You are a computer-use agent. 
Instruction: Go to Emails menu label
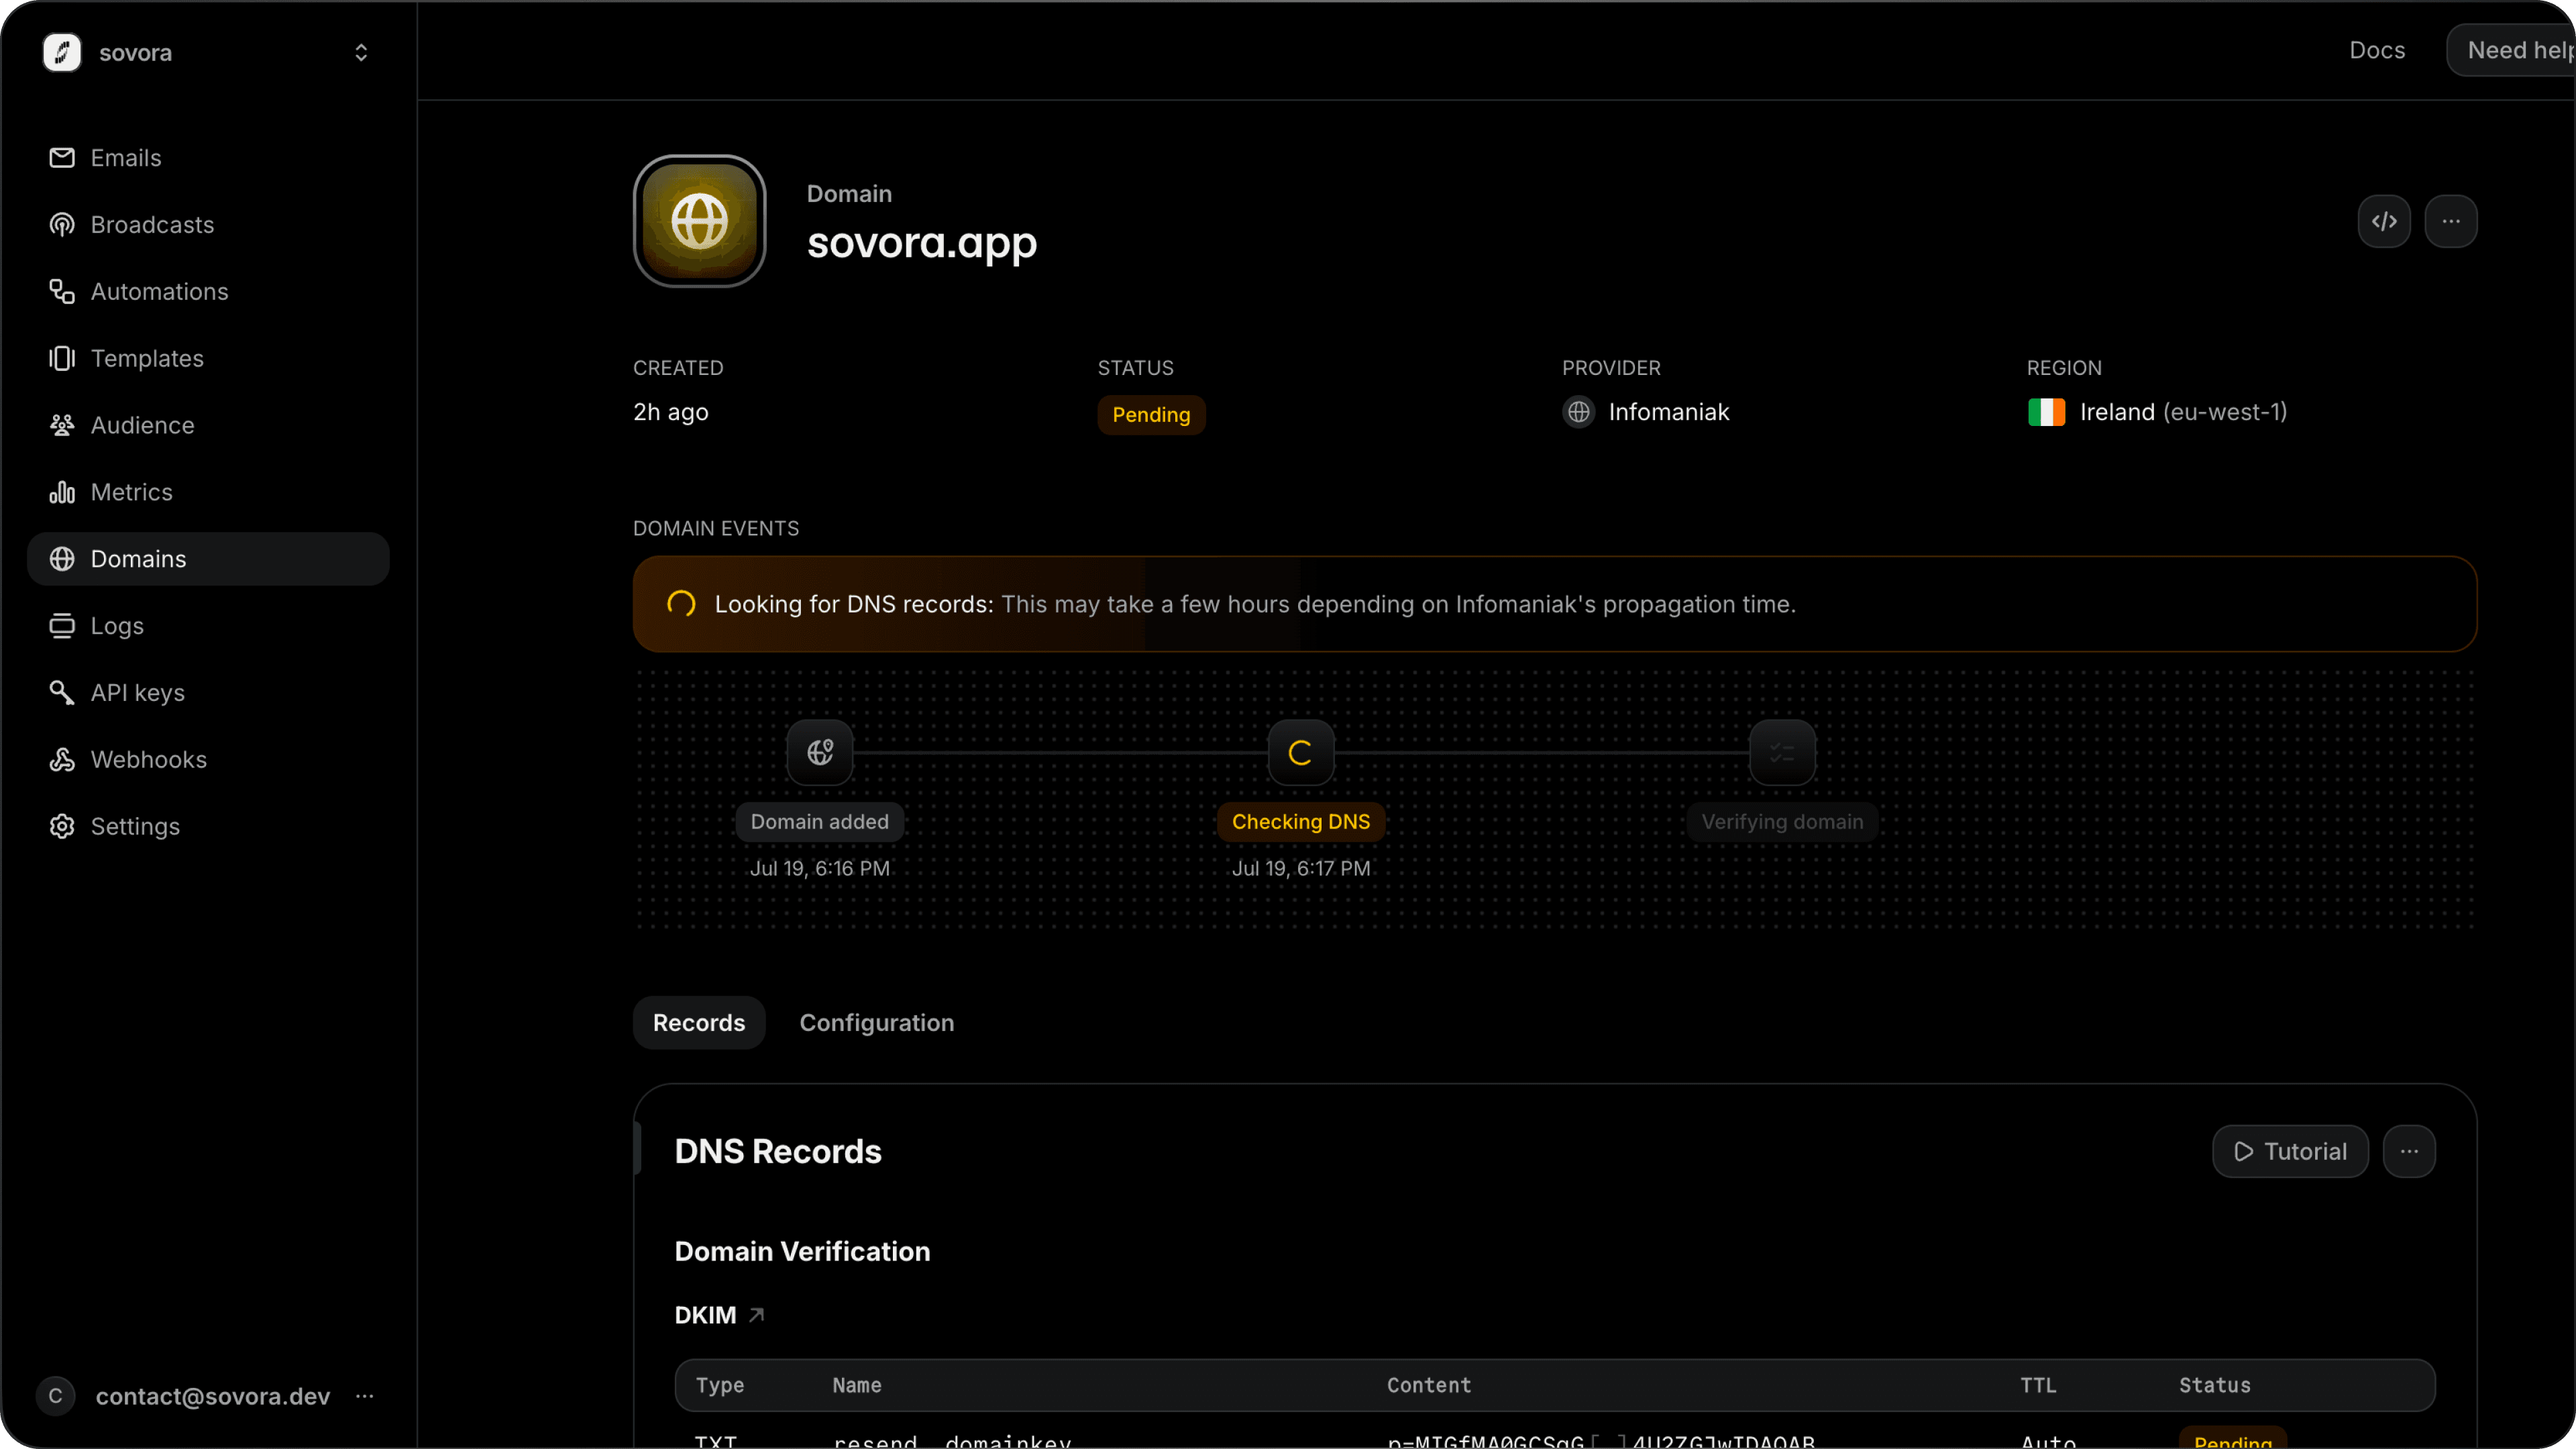point(126,158)
